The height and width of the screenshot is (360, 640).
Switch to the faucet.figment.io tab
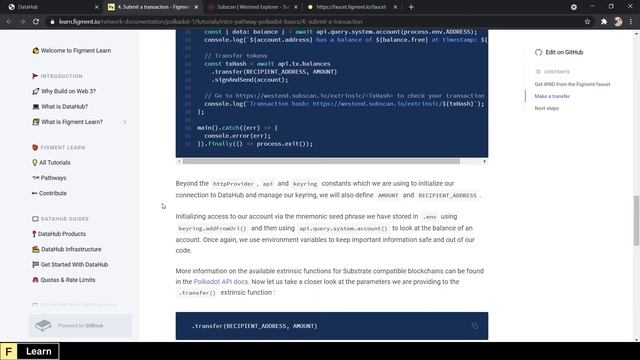pos(351,7)
